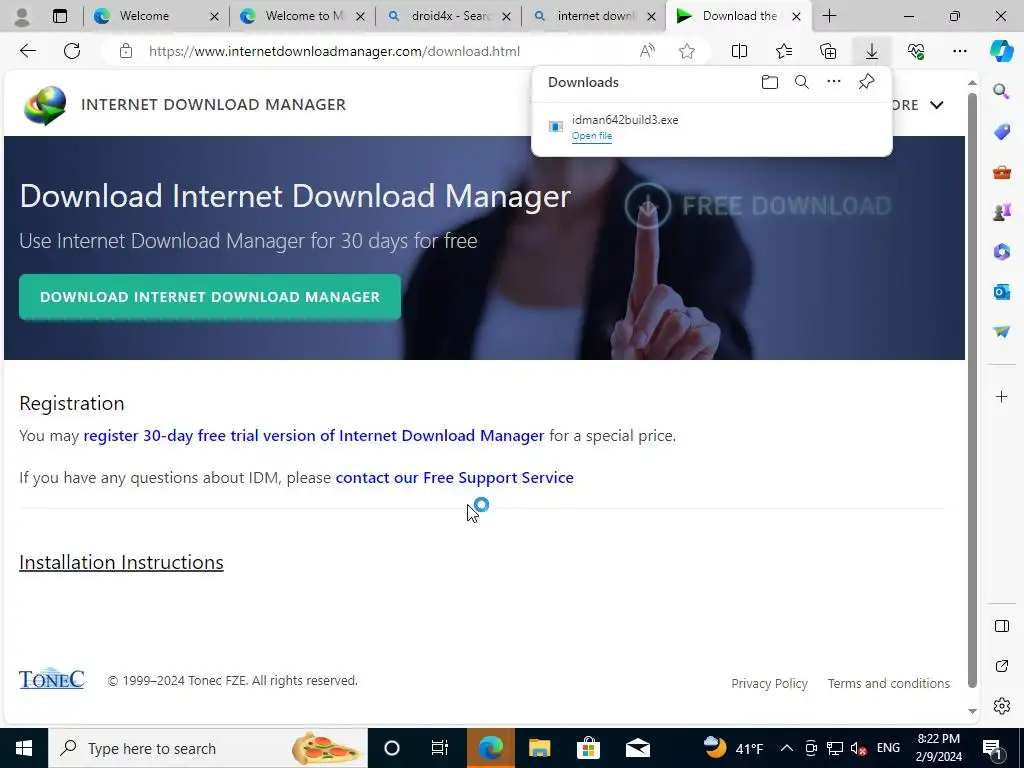The height and width of the screenshot is (768, 1024).
Task: Open Installation Instructions link
Action: 121,562
